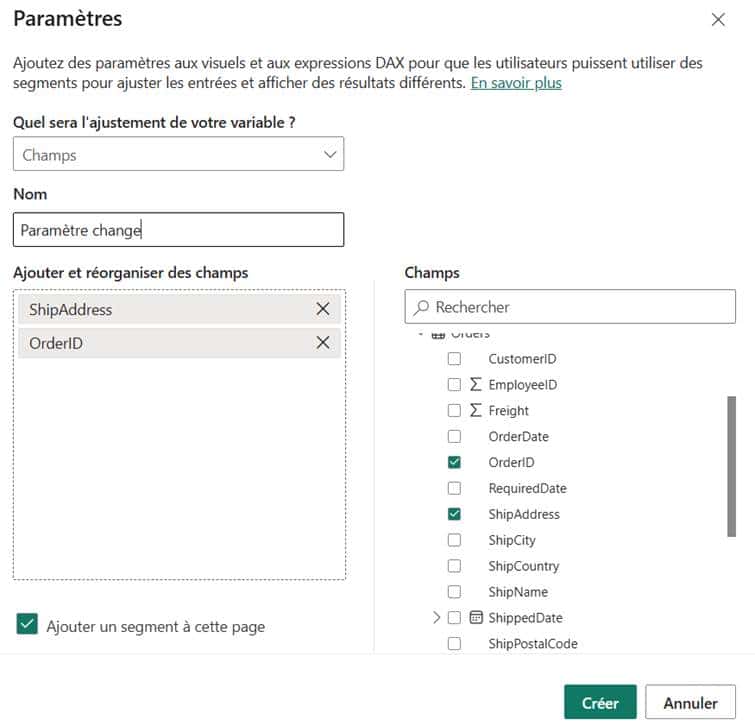Screen dimensions: 755x726
Task: Select the CustomerID checkbox
Action: pyautogui.click(x=454, y=358)
